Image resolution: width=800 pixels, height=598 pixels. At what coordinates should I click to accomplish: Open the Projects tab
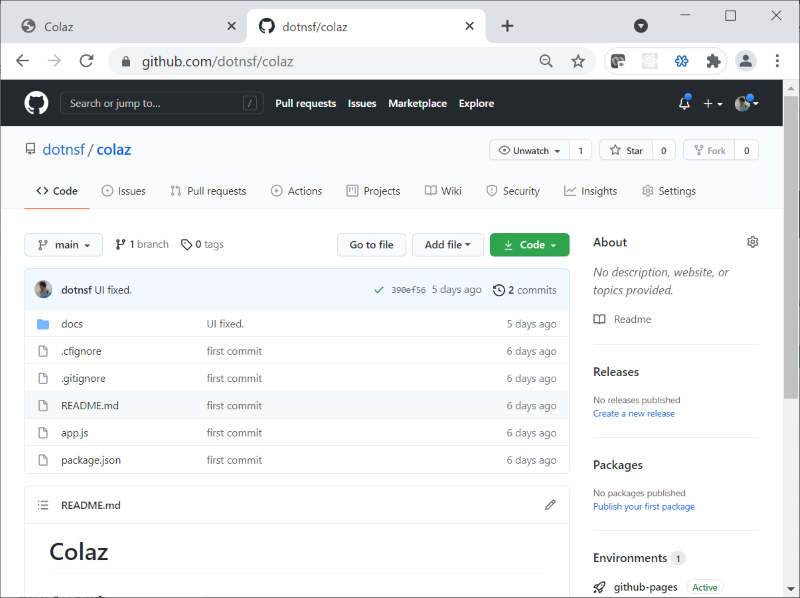click(373, 191)
